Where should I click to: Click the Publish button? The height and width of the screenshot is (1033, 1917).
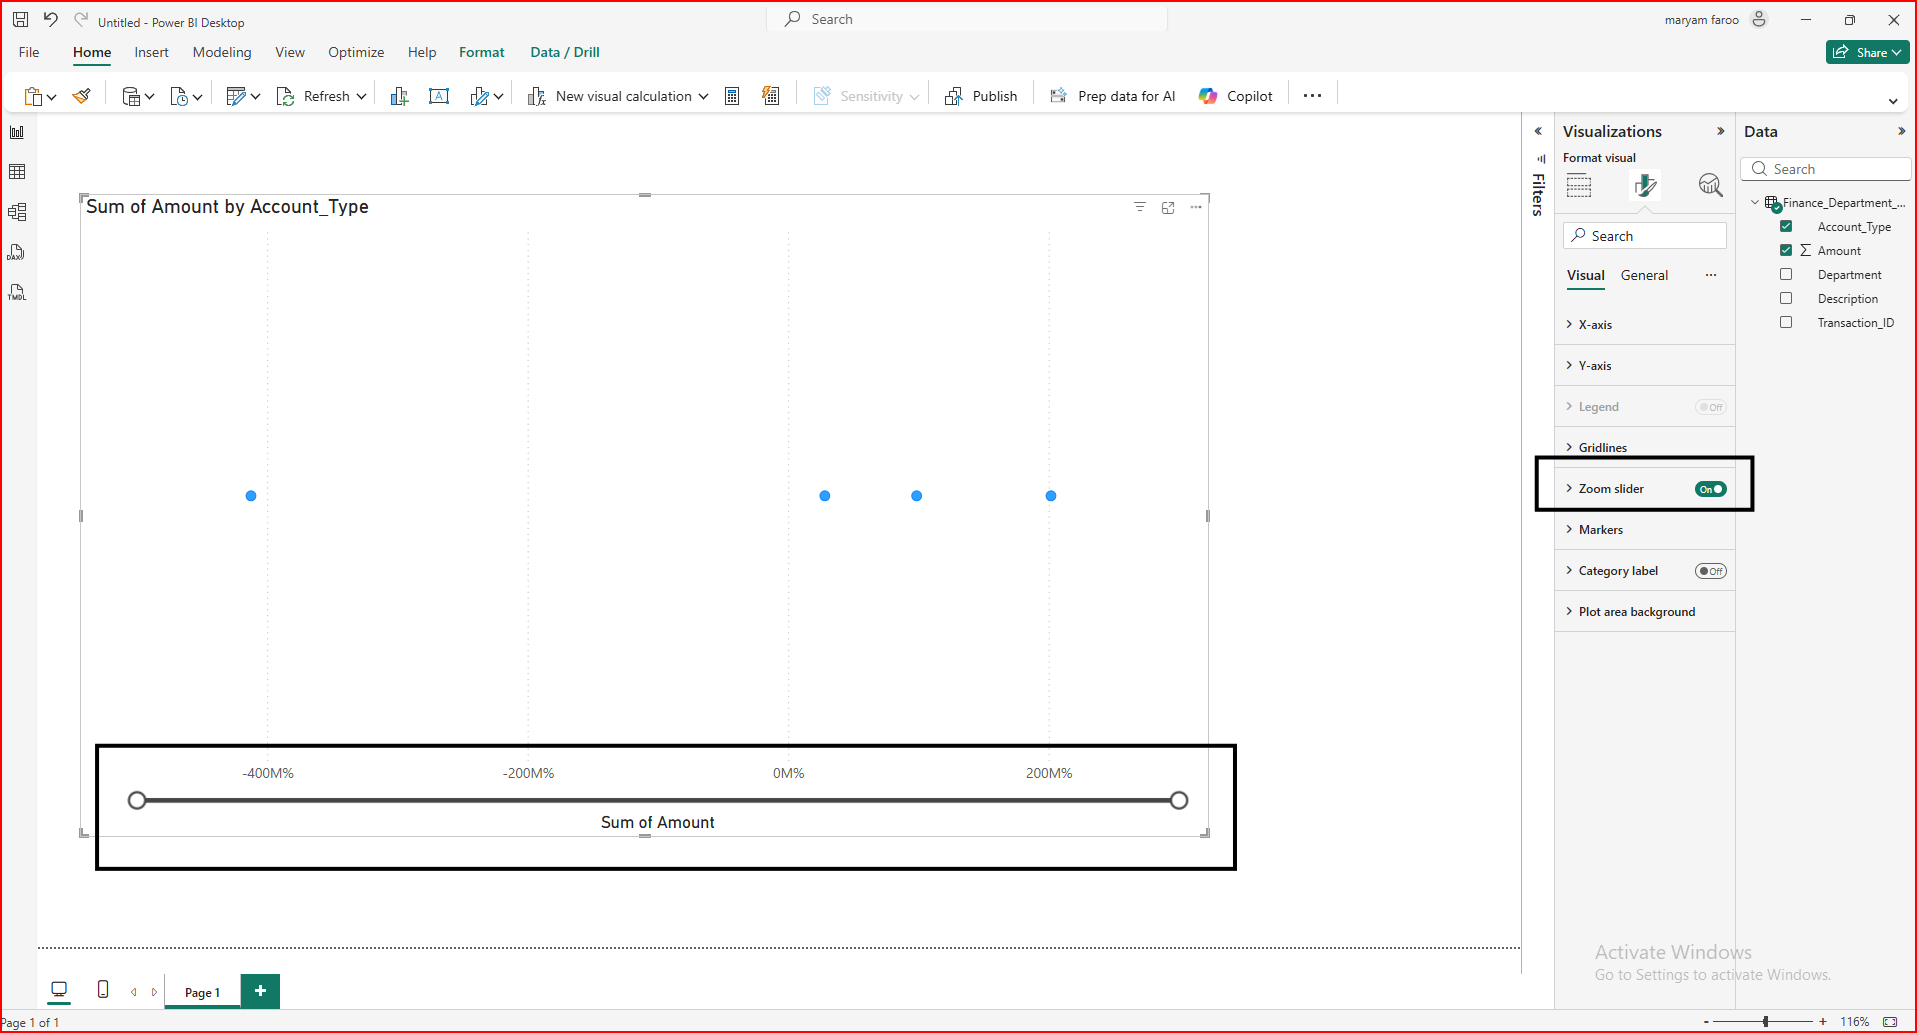(x=981, y=96)
